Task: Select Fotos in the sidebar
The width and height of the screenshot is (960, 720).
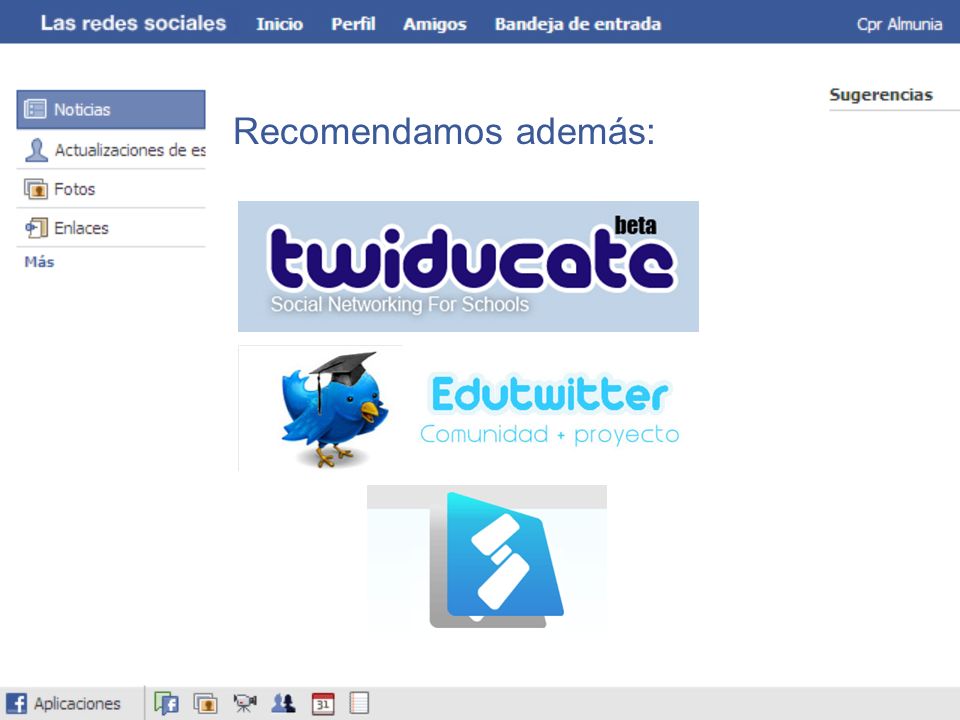Action: pos(111,189)
